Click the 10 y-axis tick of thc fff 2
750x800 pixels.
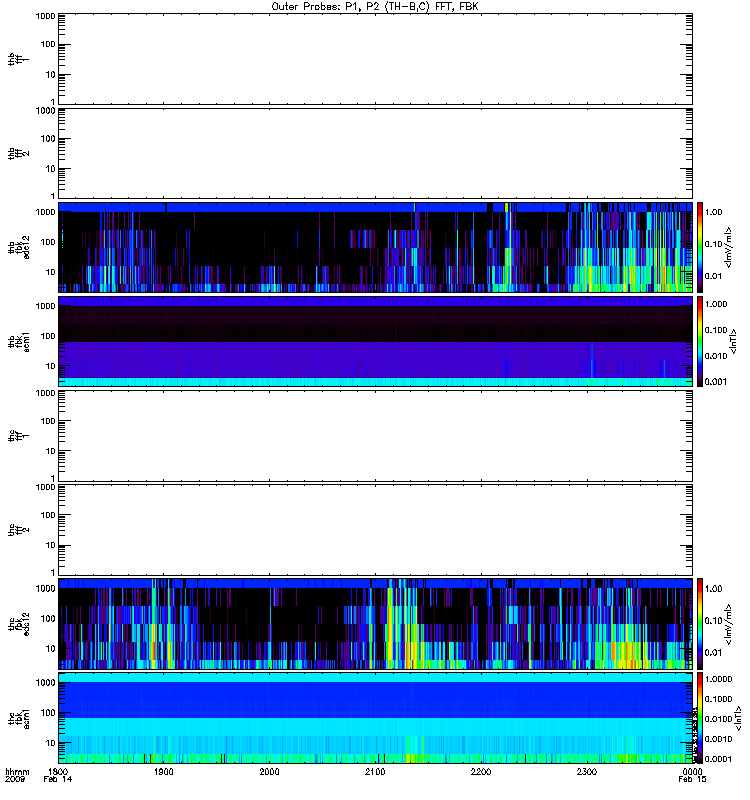point(51,545)
